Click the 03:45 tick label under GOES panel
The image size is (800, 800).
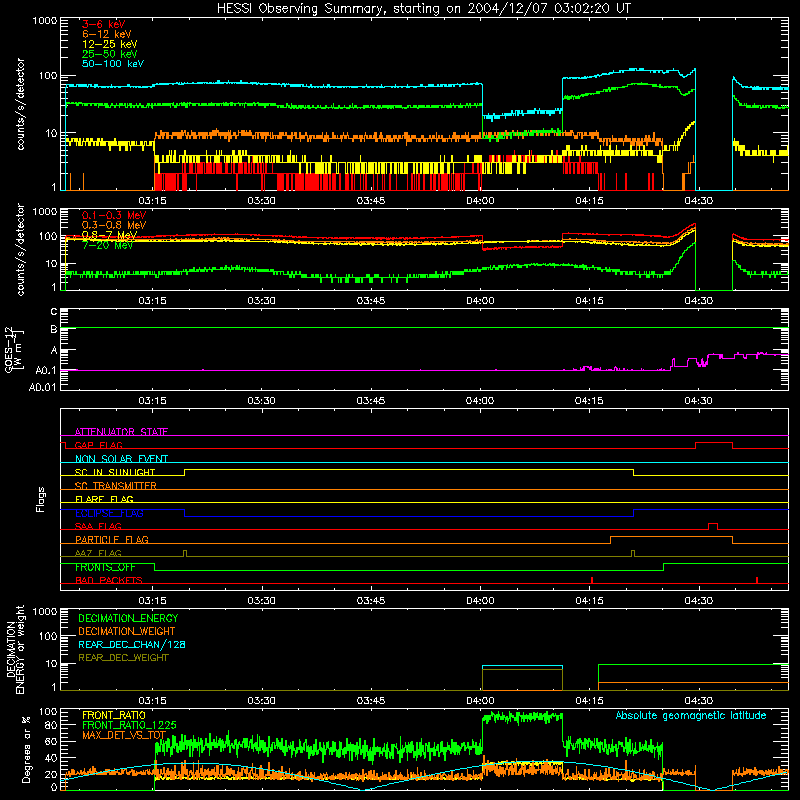[370, 401]
